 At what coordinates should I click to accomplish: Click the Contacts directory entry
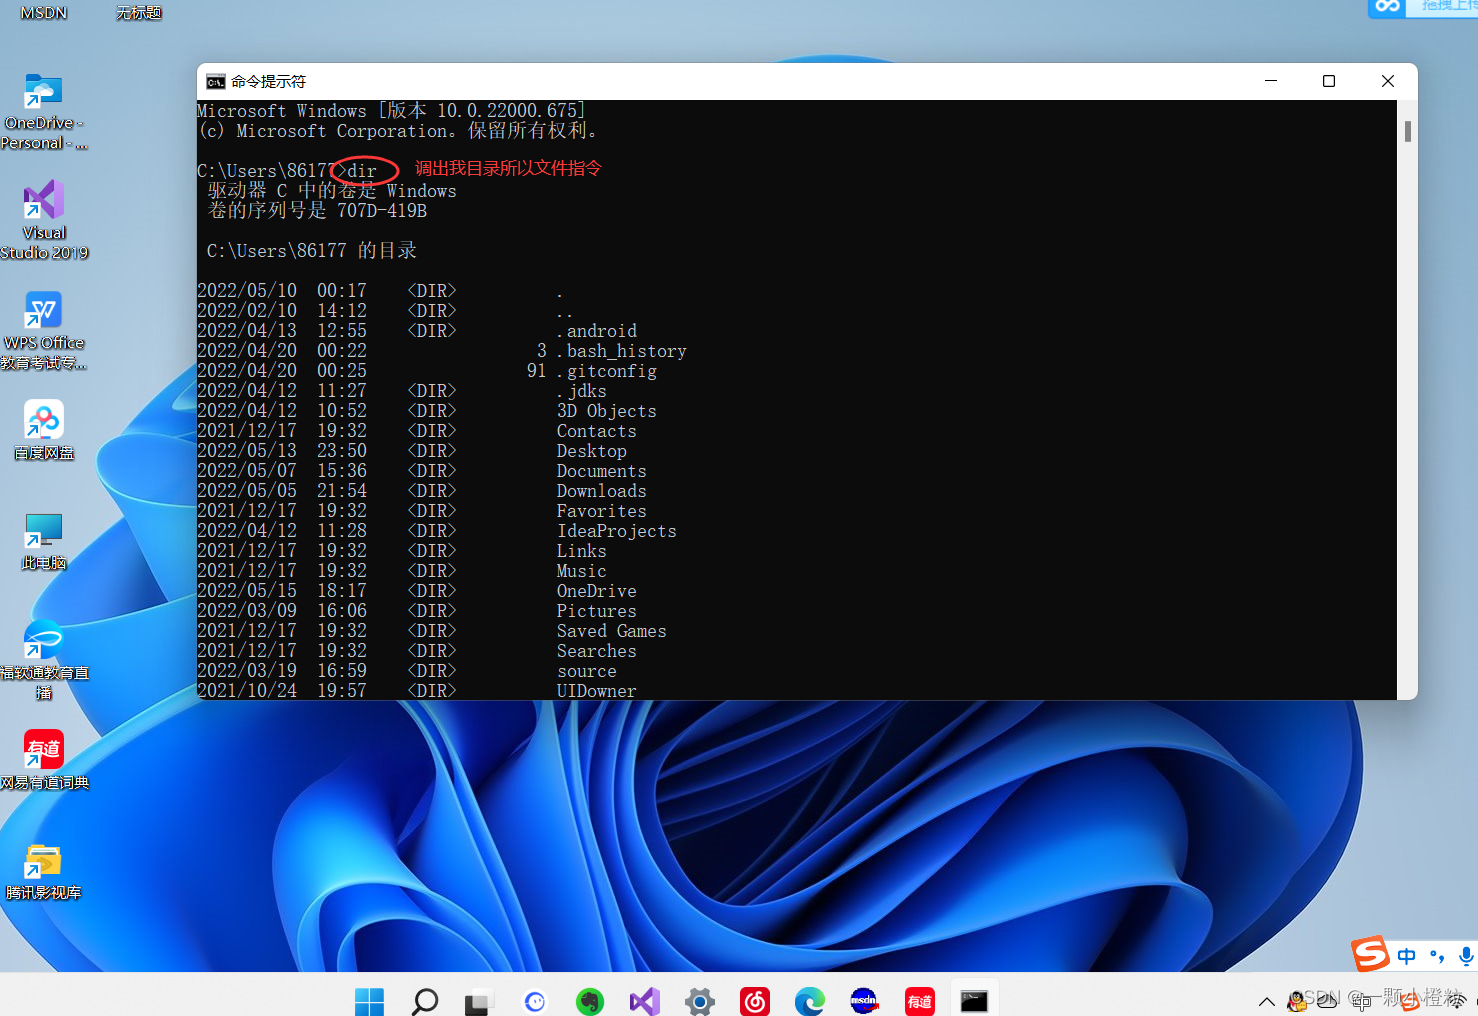click(x=597, y=431)
